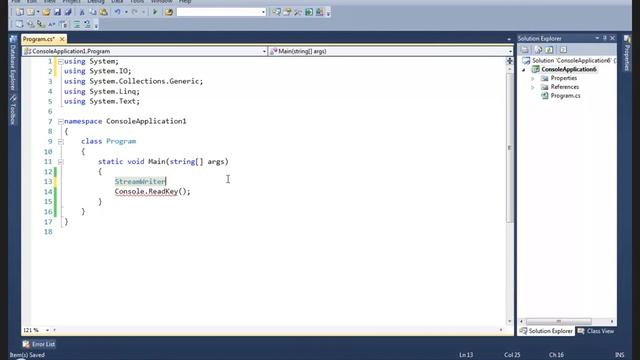Screen dimensions: 640x360
Task: Switch to the Class View tab
Action: pyautogui.click(x=596, y=331)
